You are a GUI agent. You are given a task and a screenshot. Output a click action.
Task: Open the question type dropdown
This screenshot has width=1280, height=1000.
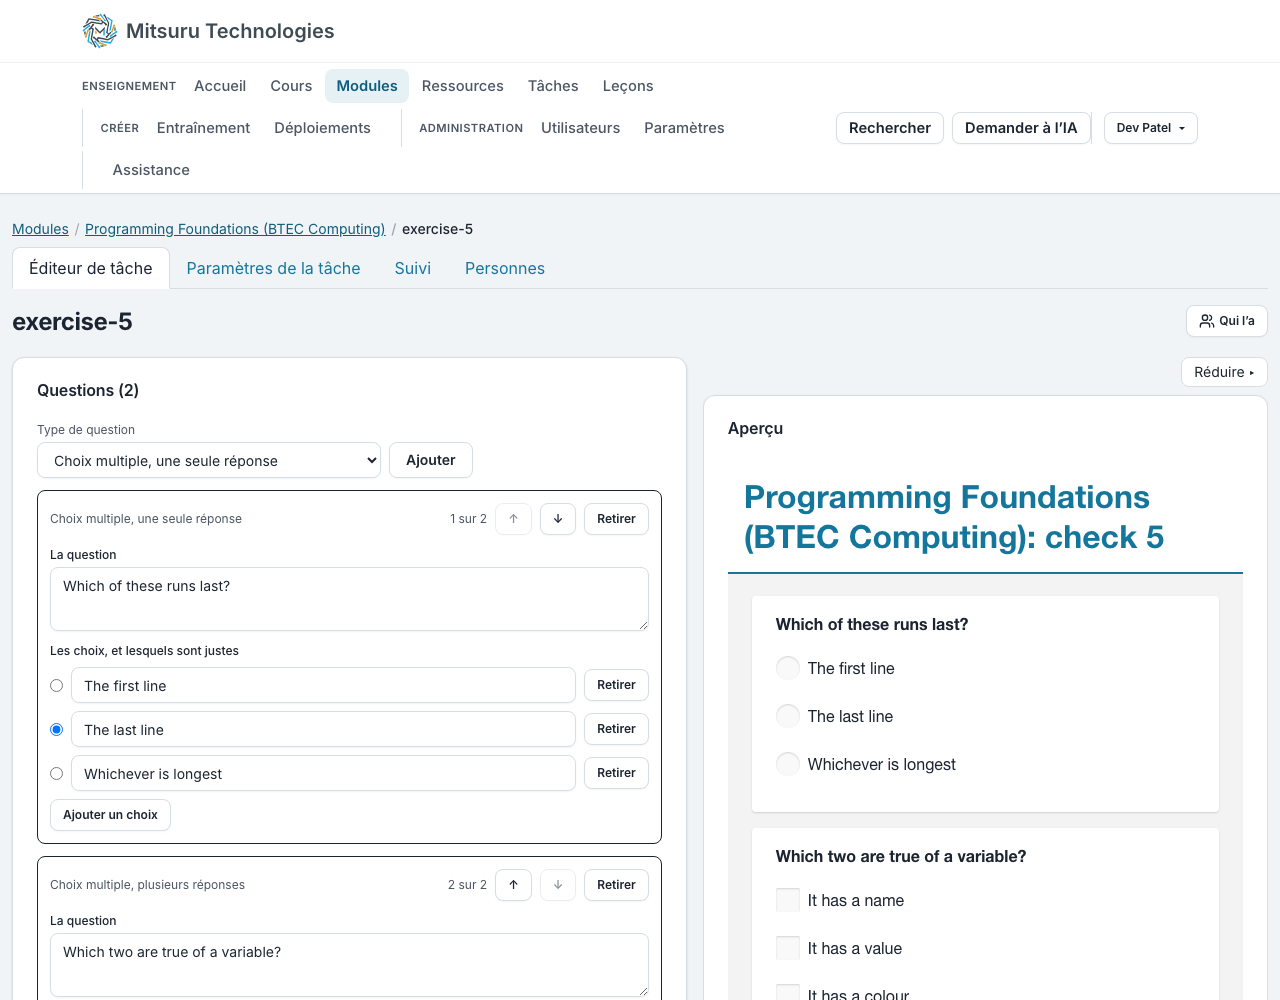point(209,461)
